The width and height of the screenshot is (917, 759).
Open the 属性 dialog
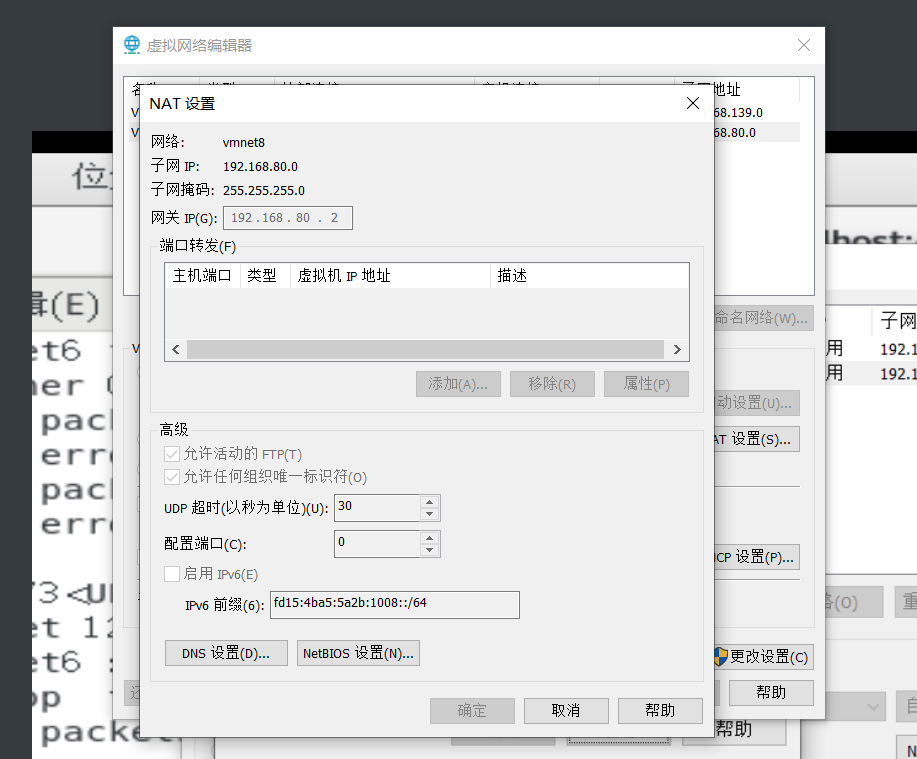[645, 383]
